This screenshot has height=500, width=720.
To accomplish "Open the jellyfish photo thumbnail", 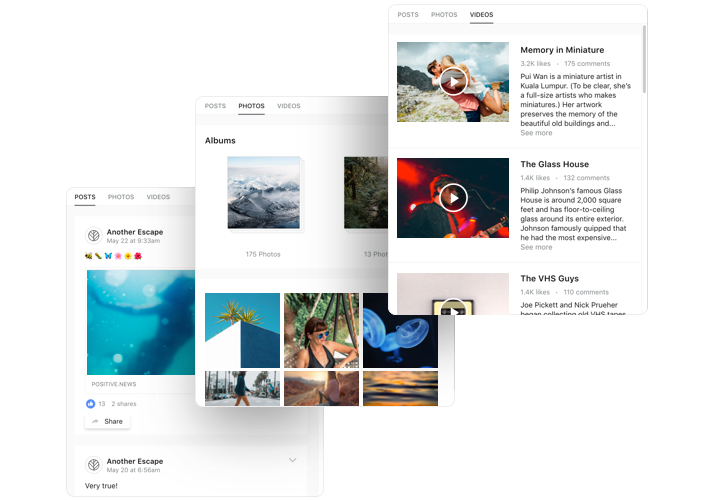I will pyautogui.click(x=400, y=331).
